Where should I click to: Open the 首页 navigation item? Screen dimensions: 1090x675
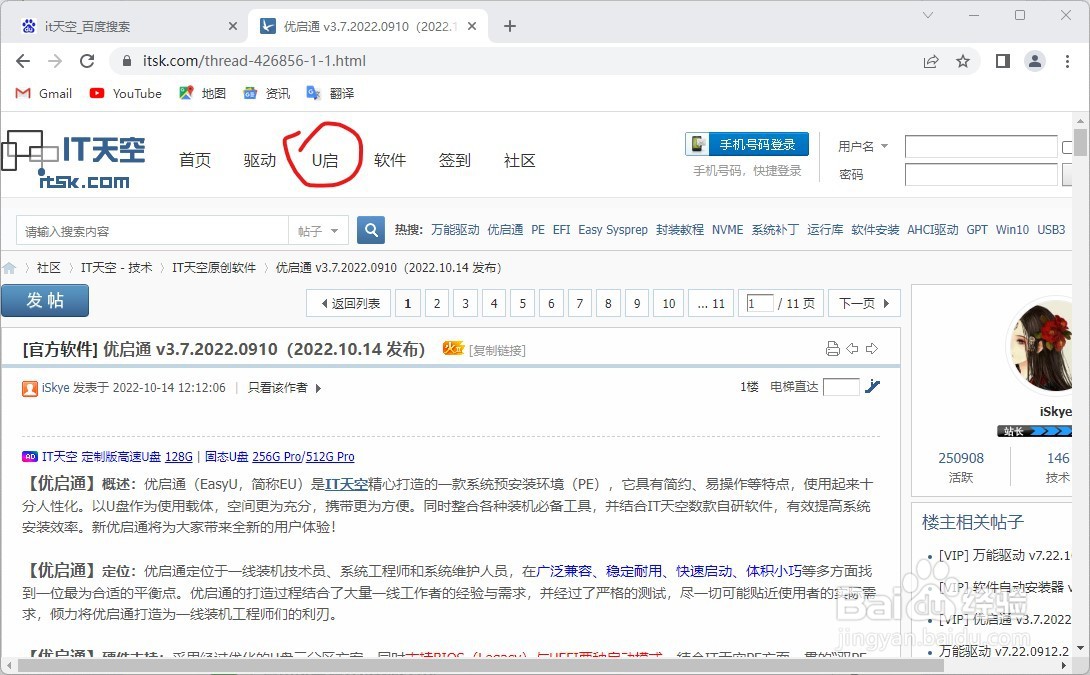(195, 161)
